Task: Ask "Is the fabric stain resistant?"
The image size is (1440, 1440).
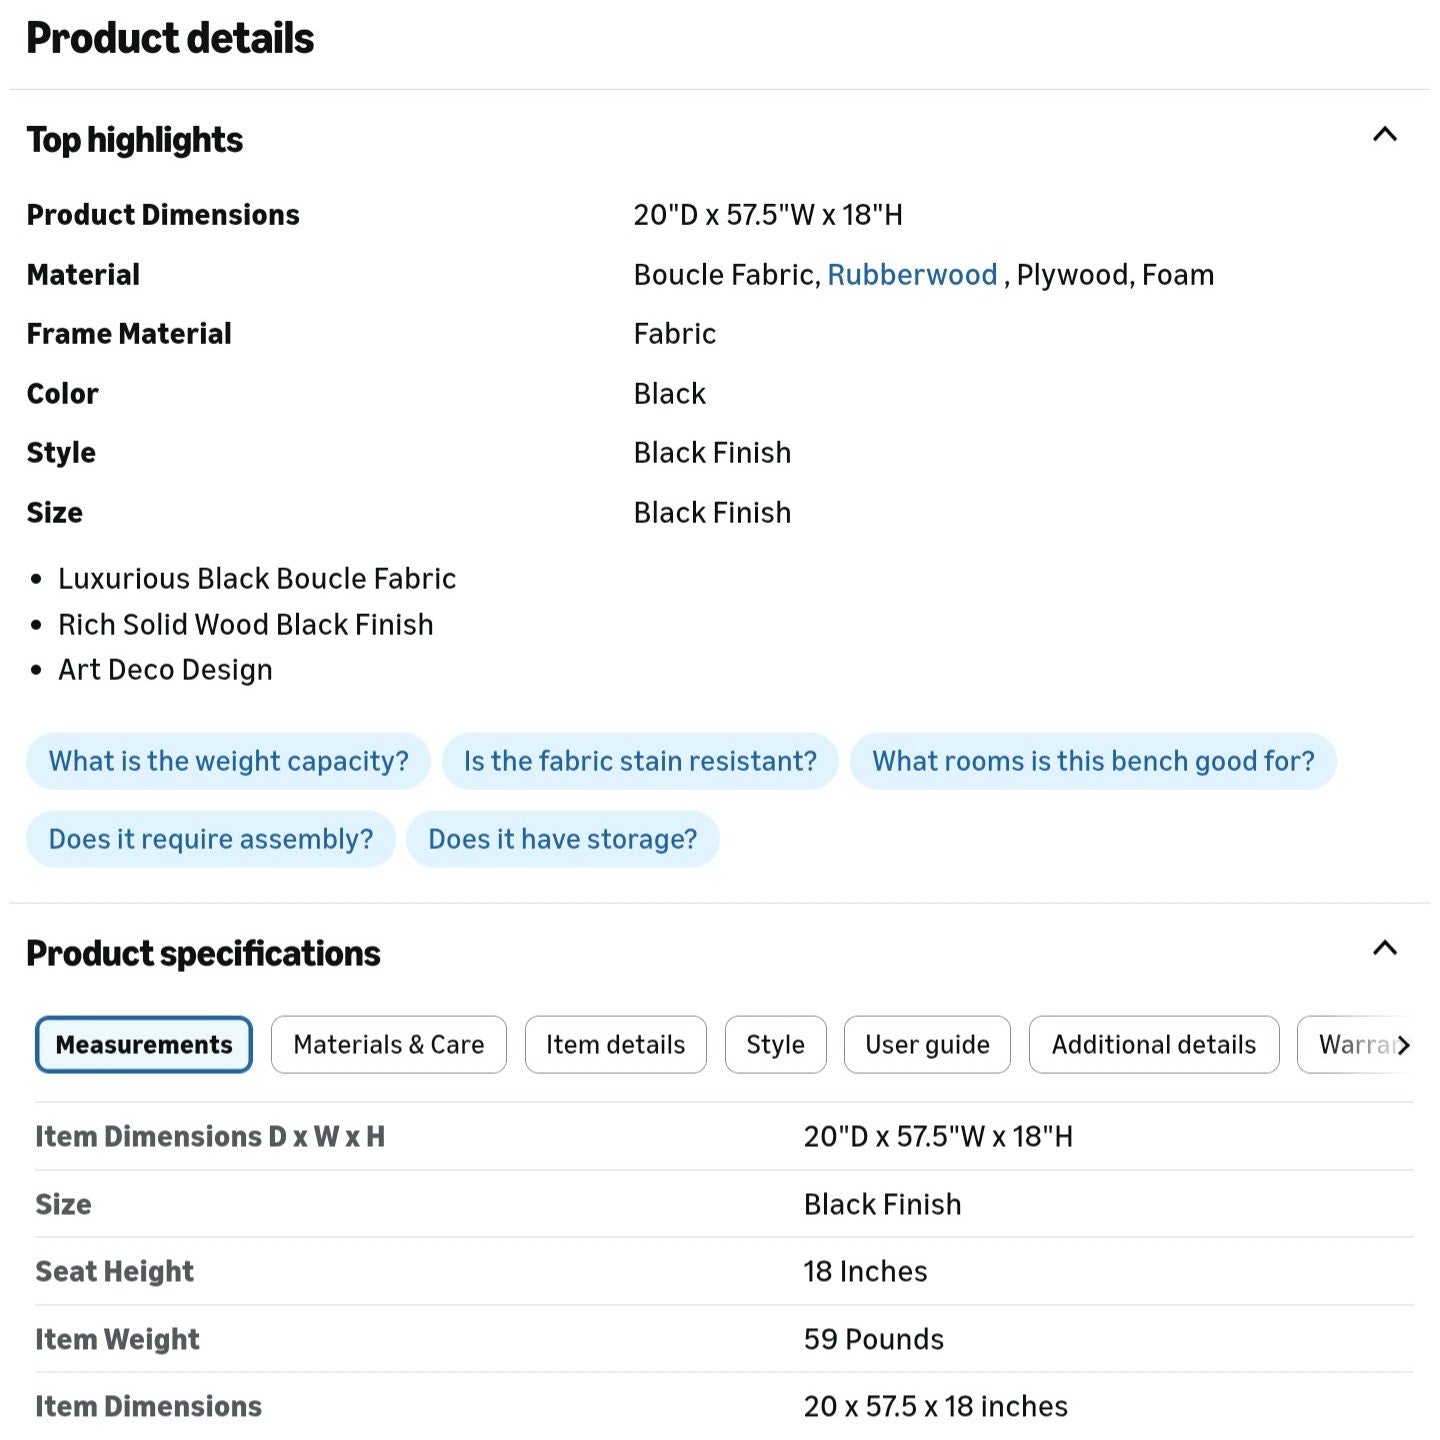Action: [640, 761]
